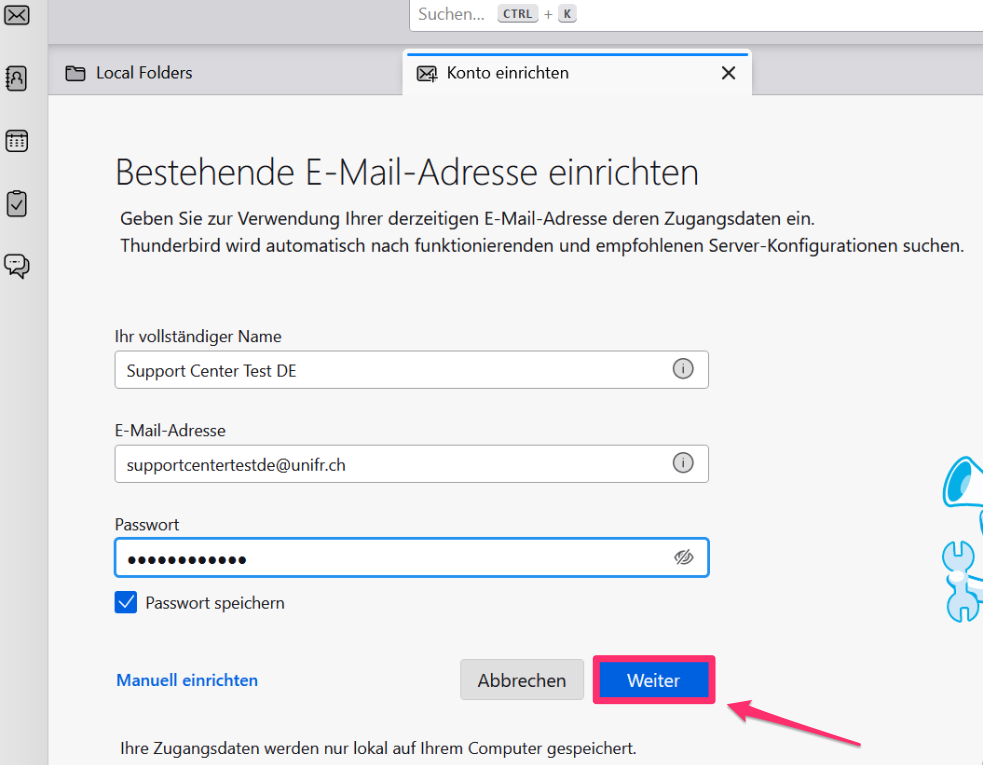Open the Tasks sidebar icon
The image size is (983, 765).
click(17, 204)
